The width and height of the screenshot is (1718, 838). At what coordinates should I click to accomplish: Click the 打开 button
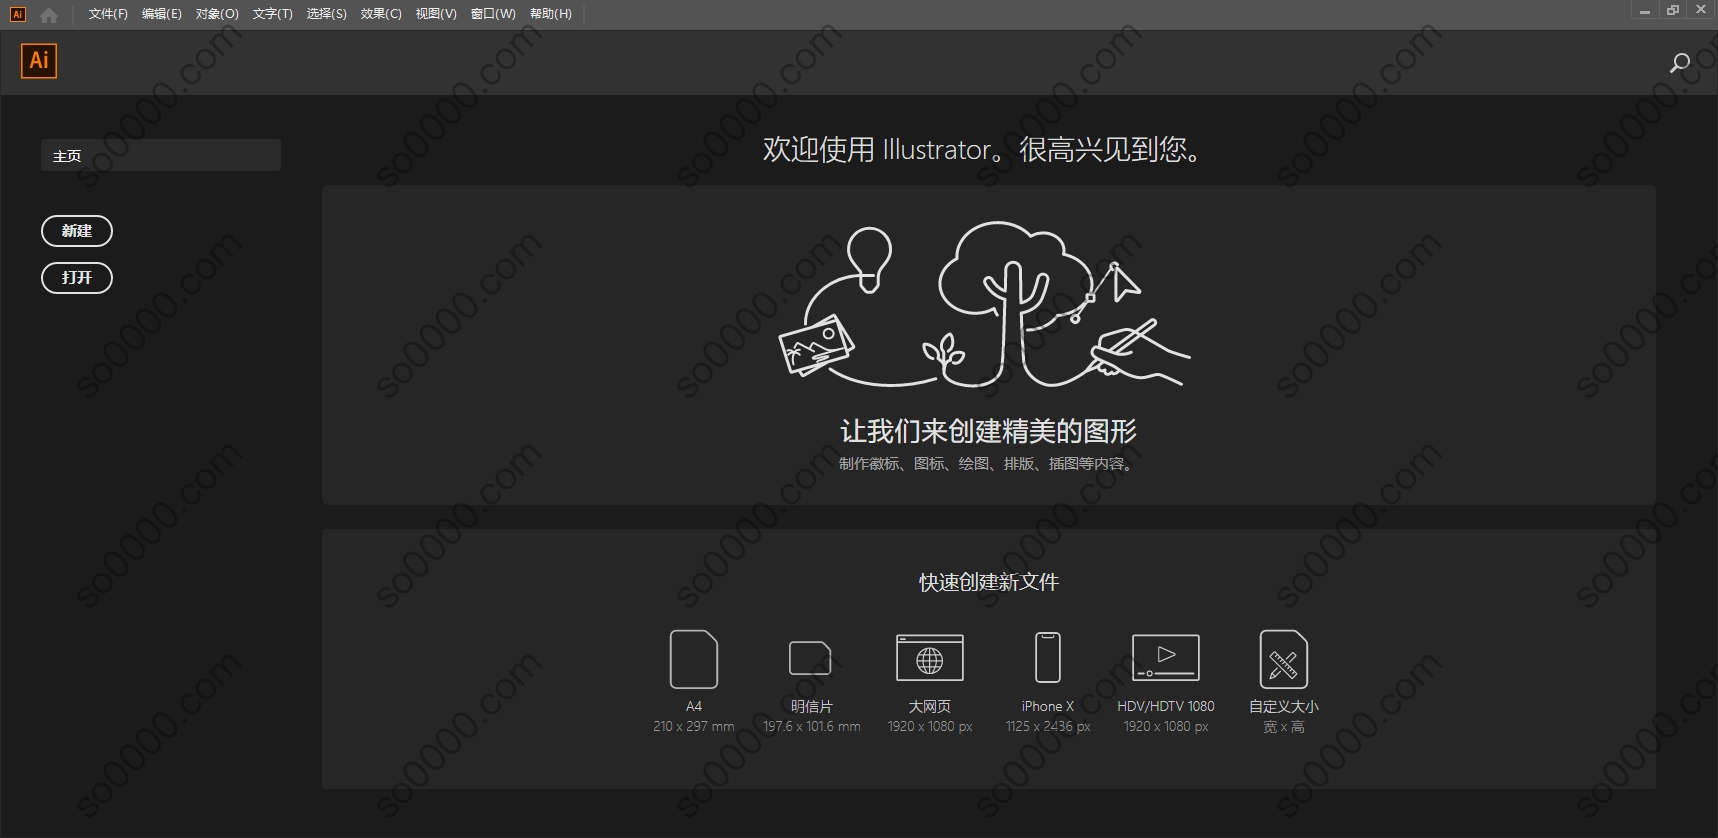tap(77, 278)
